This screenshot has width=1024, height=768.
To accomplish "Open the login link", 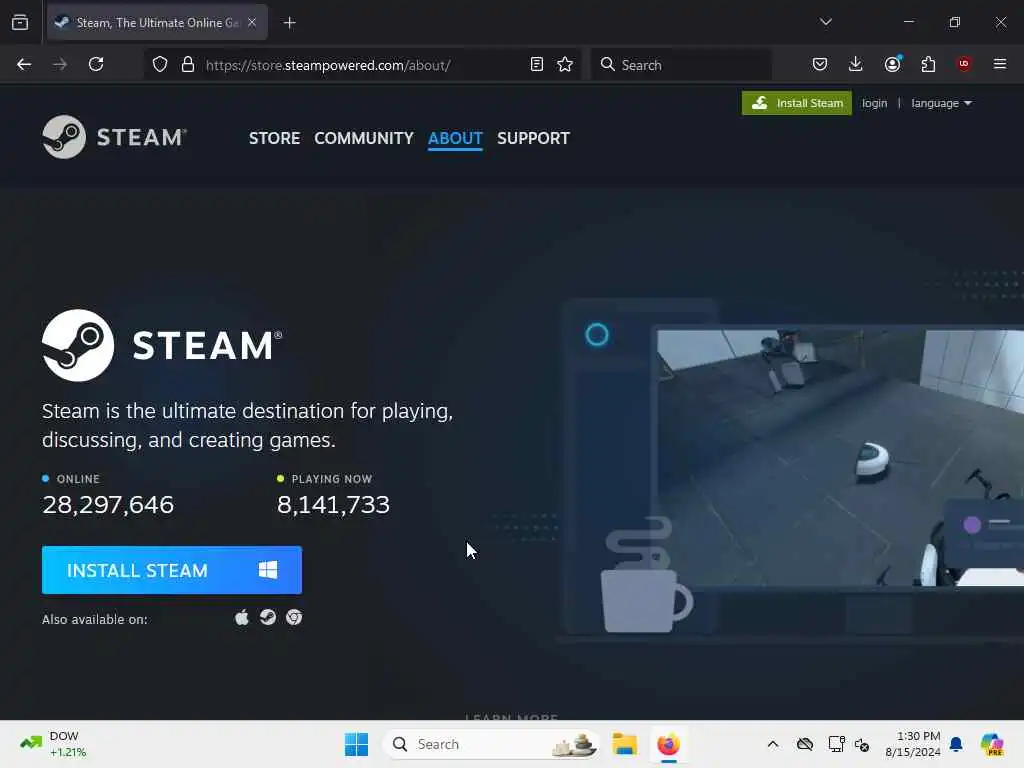I will [x=874, y=103].
